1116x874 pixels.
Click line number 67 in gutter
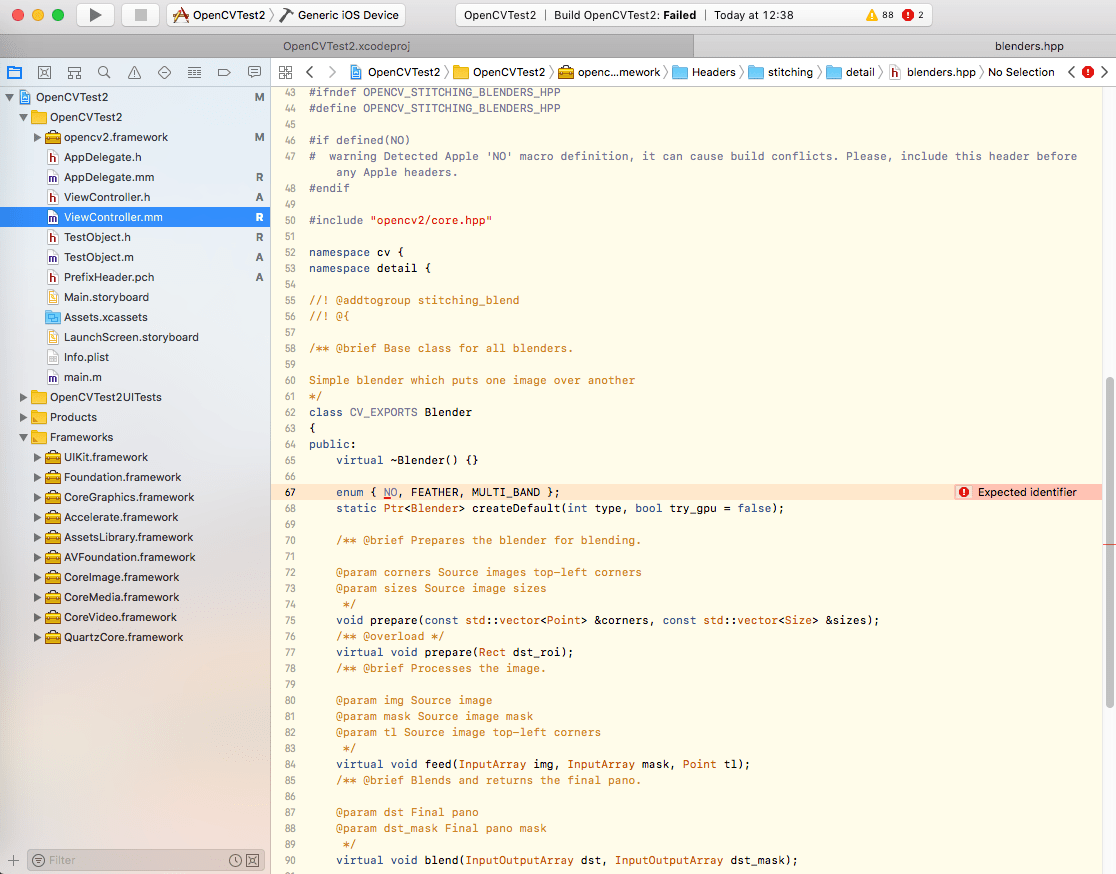point(290,492)
